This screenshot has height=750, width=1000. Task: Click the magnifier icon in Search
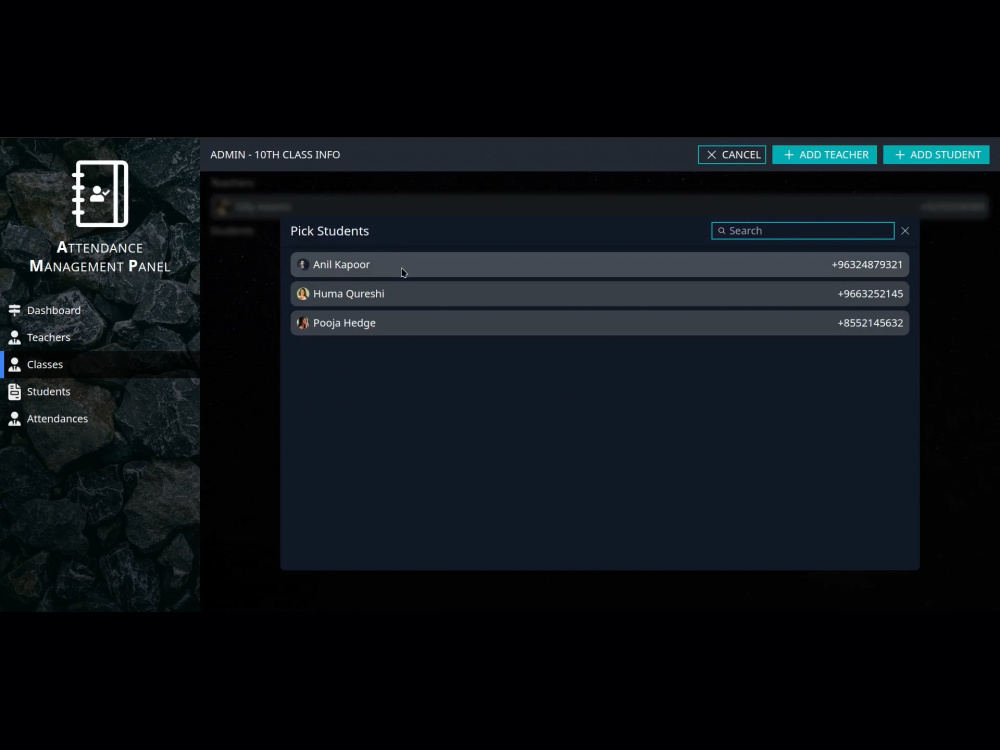click(722, 231)
